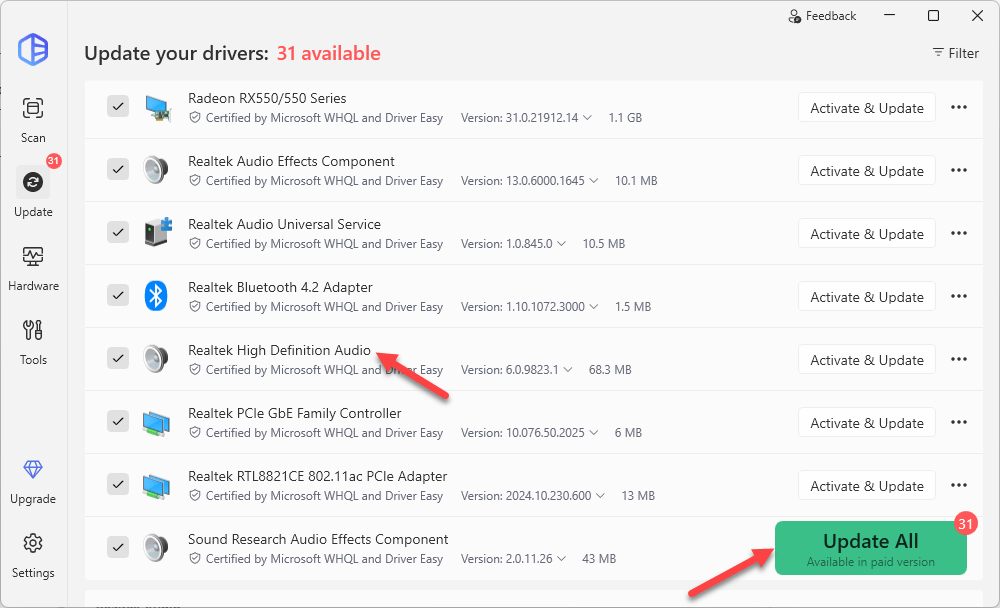Open more options for Radeon RX550 driver
This screenshot has height=608, width=1000.
pyautogui.click(x=958, y=108)
